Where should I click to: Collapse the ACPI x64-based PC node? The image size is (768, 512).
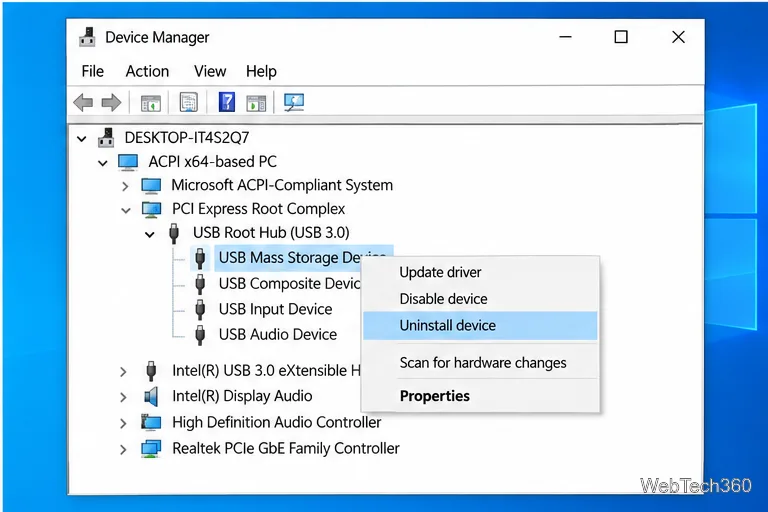pyautogui.click(x=102, y=163)
